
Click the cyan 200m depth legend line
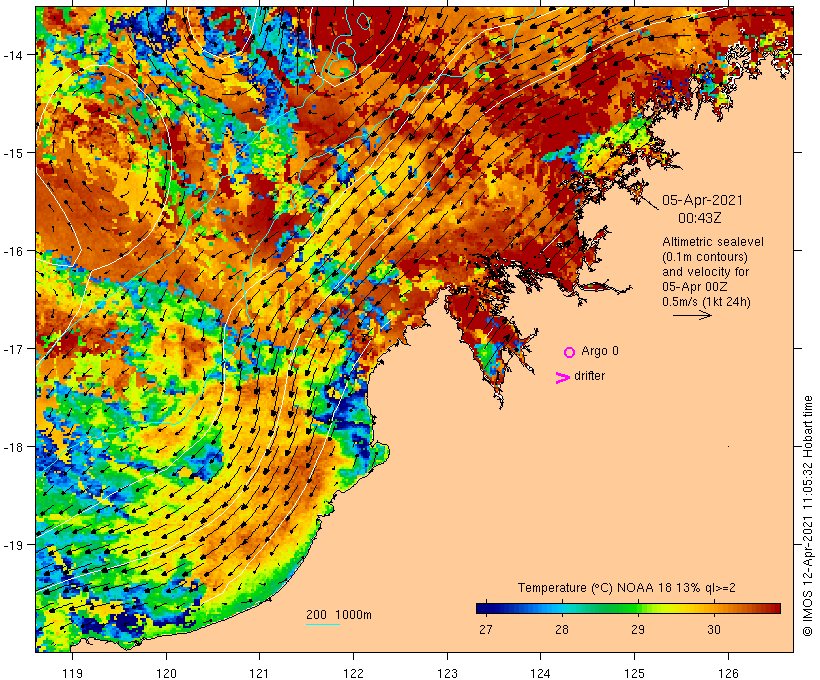323,624
